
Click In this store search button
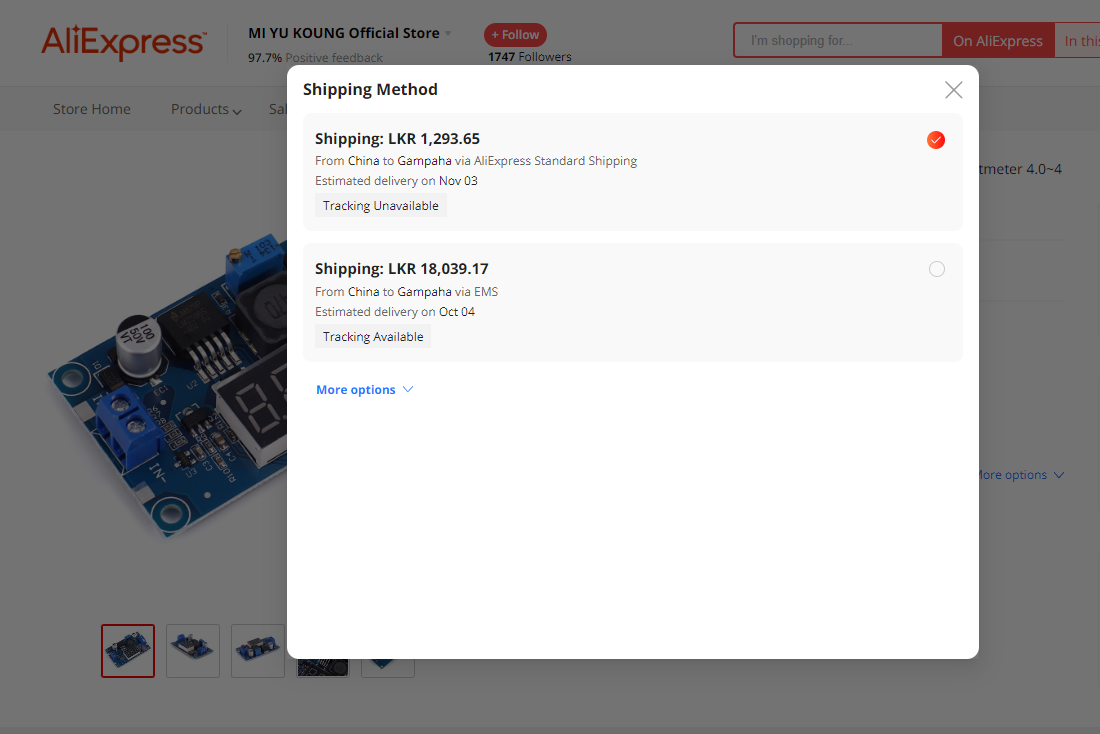(x=1078, y=41)
